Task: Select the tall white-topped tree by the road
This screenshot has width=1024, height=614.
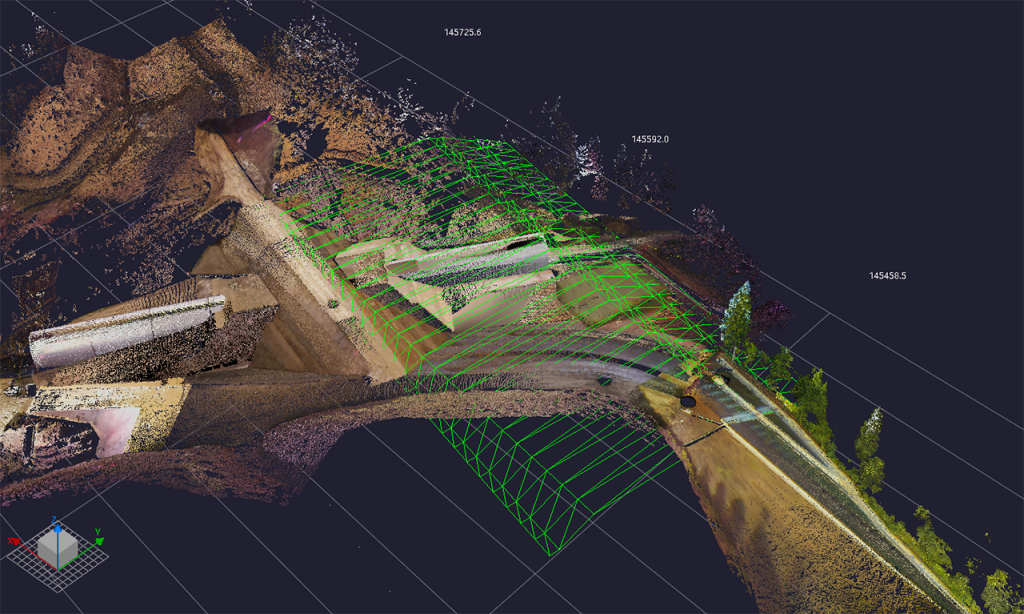Action: 738,315
